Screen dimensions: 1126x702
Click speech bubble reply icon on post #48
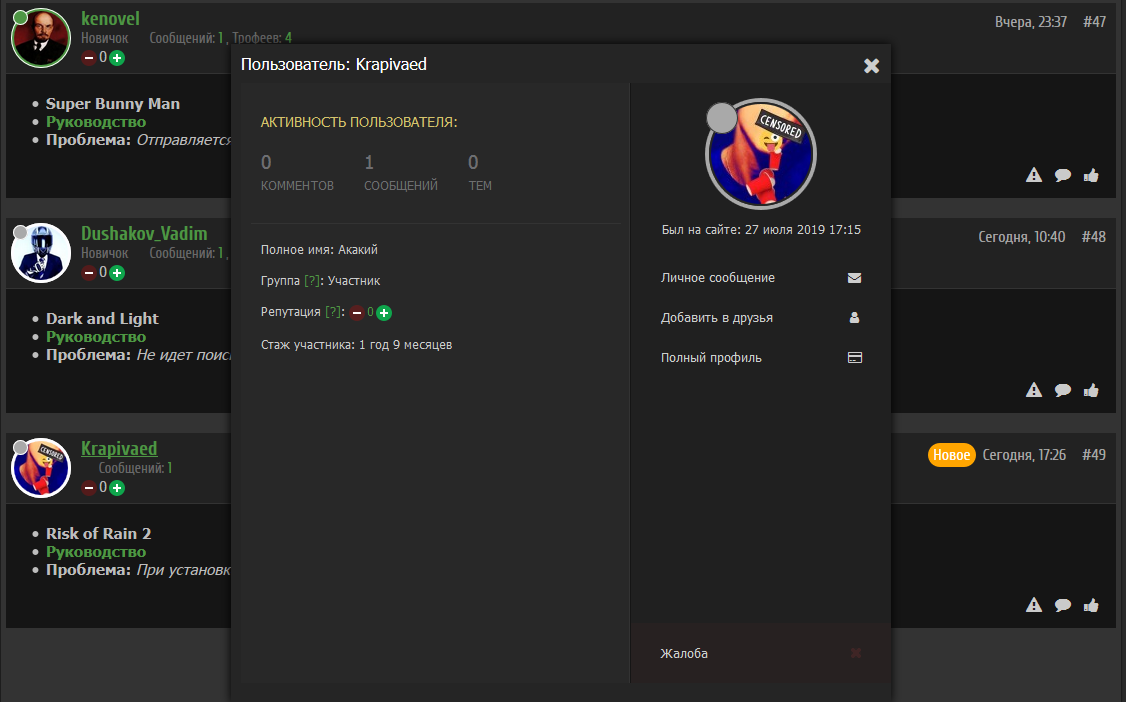[1063, 390]
